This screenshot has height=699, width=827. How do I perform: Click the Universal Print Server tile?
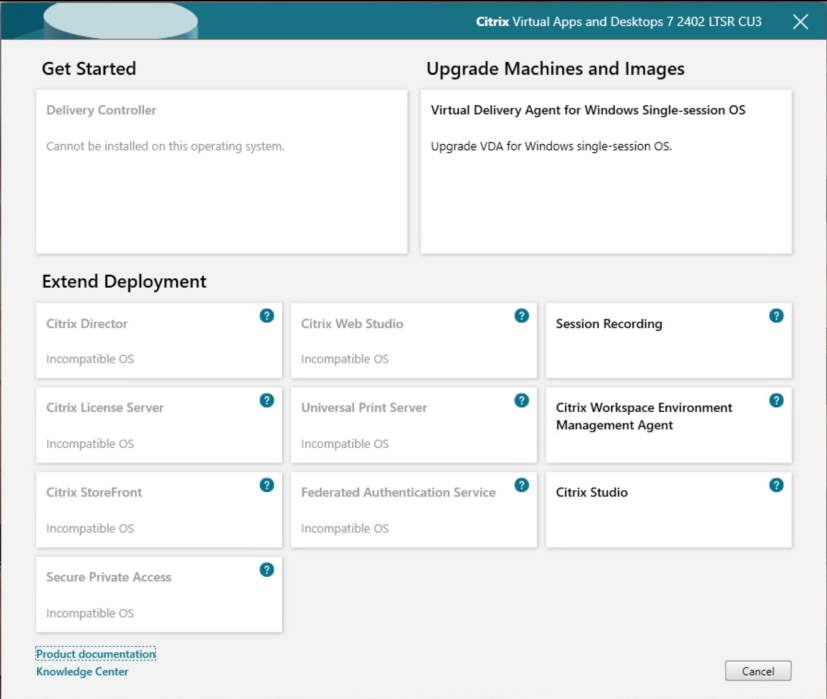click(414, 425)
